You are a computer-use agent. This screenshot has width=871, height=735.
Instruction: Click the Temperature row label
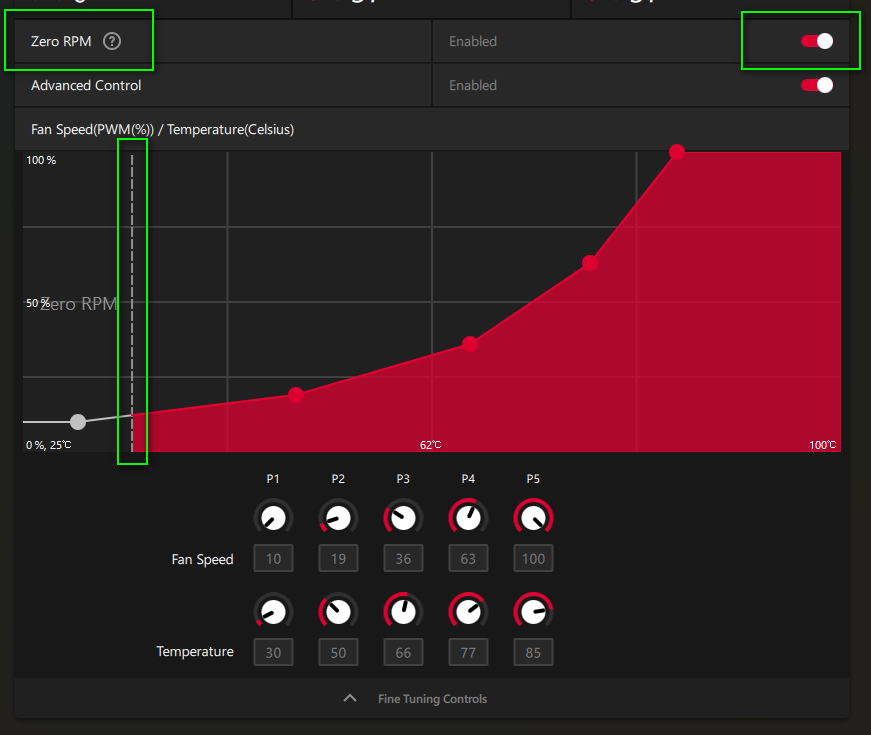coord(195,652)
